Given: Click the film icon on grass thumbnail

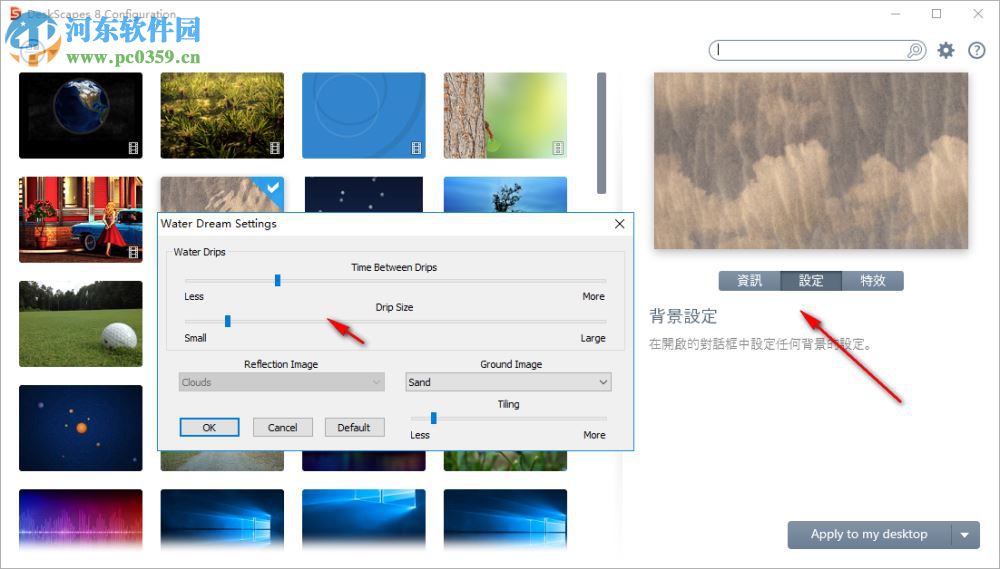Looking at the screenshot, I should pos(275,149).
